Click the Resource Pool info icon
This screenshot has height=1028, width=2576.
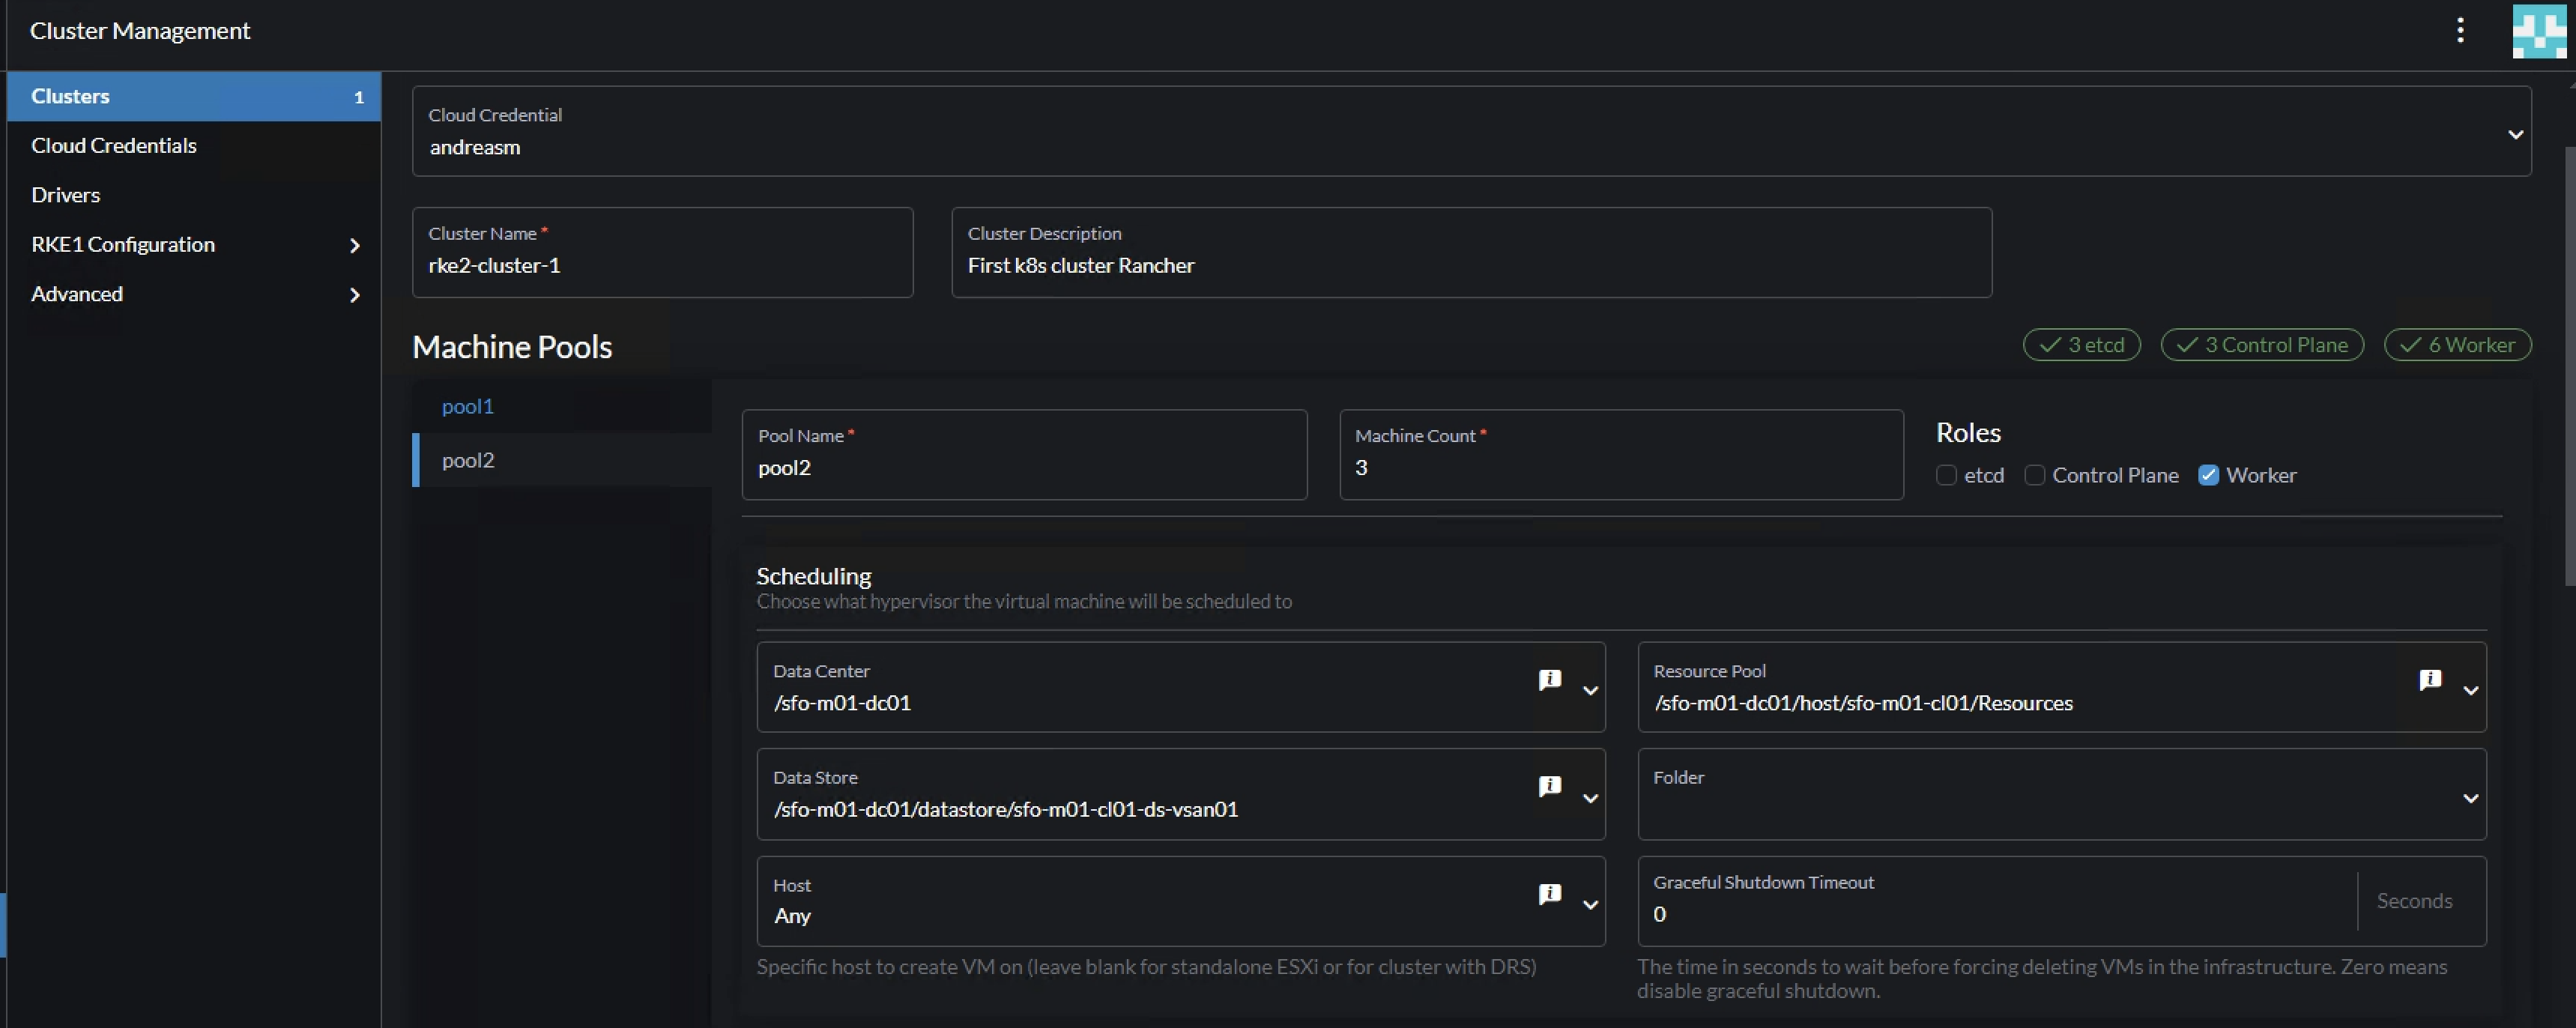2430,680
